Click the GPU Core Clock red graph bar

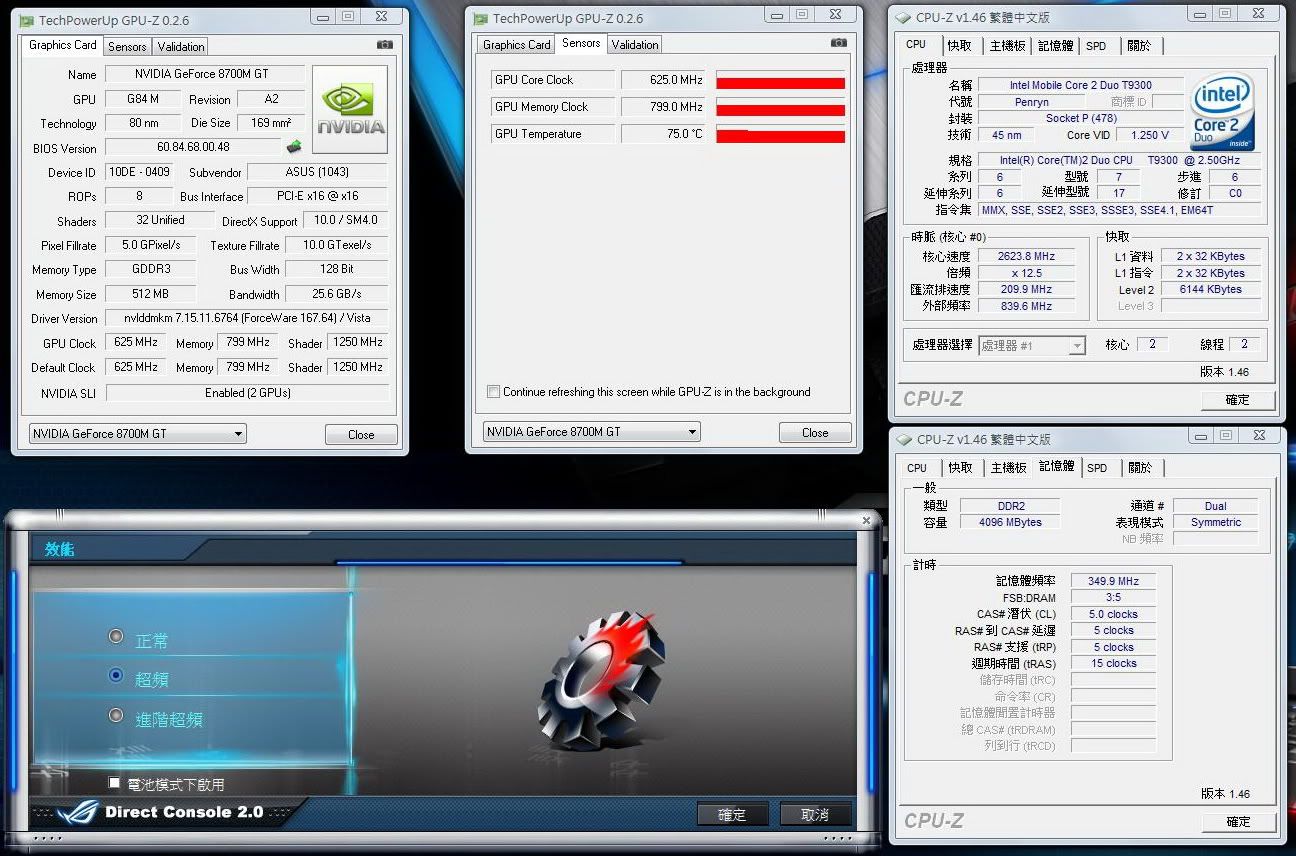781,83
